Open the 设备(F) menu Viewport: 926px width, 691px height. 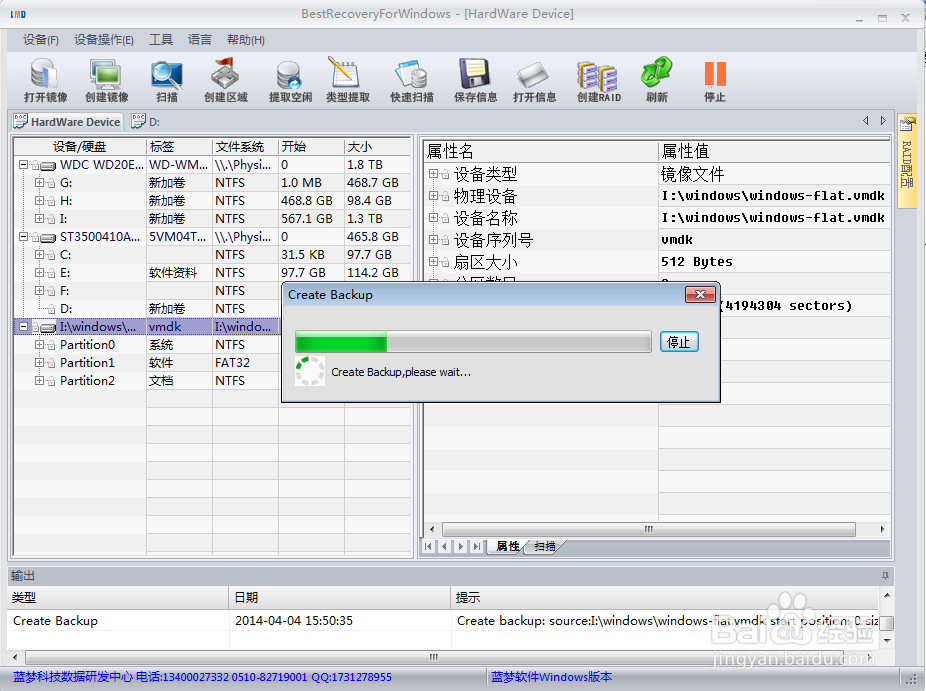point(41,40)
